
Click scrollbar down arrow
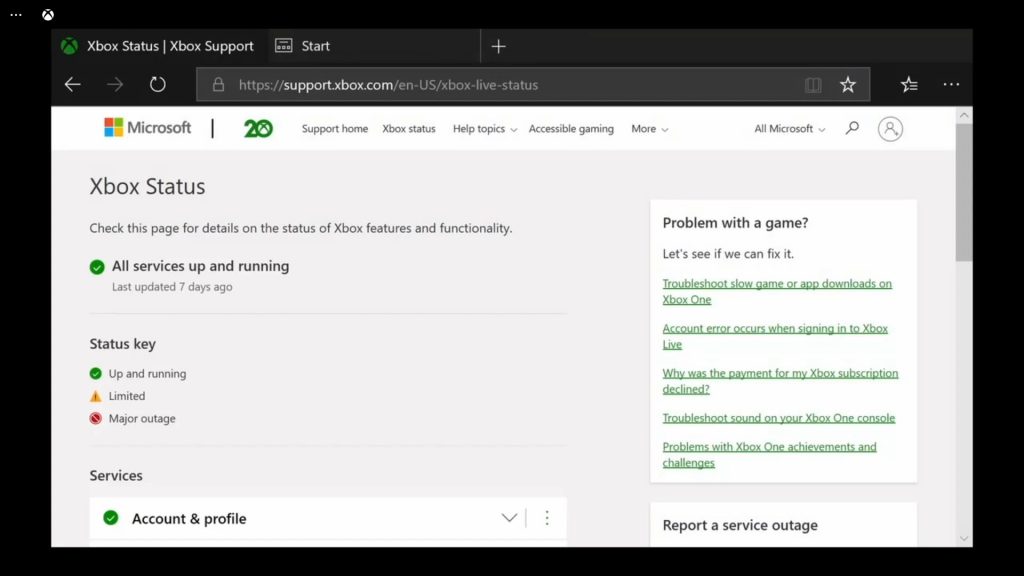point(964,539)
